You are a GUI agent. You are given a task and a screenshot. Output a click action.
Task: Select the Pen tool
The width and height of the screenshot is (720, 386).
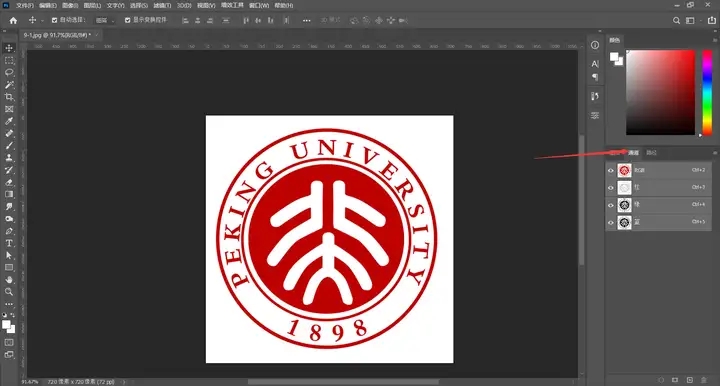pos(9,231)
